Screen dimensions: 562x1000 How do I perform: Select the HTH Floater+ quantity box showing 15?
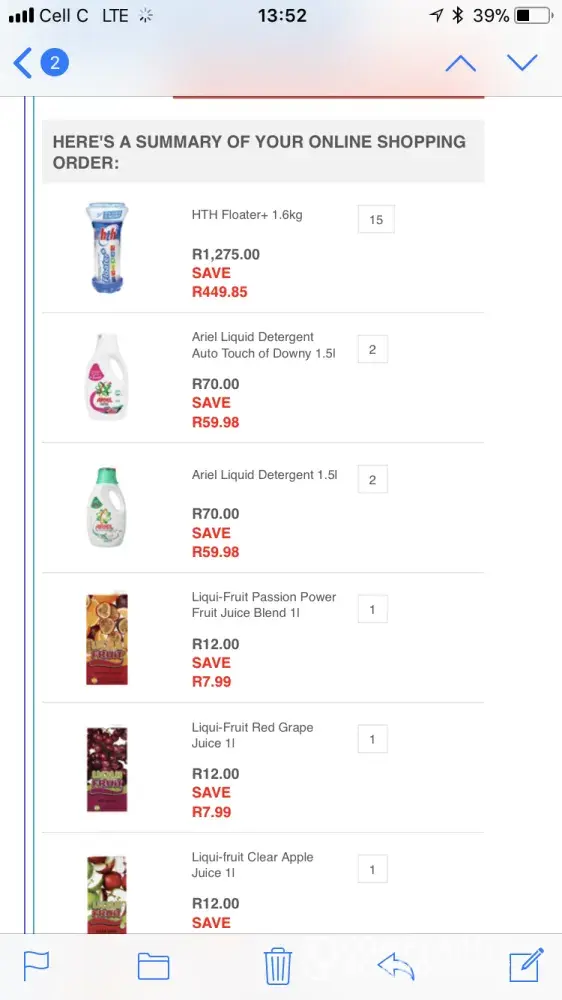[x=376, y=219]
